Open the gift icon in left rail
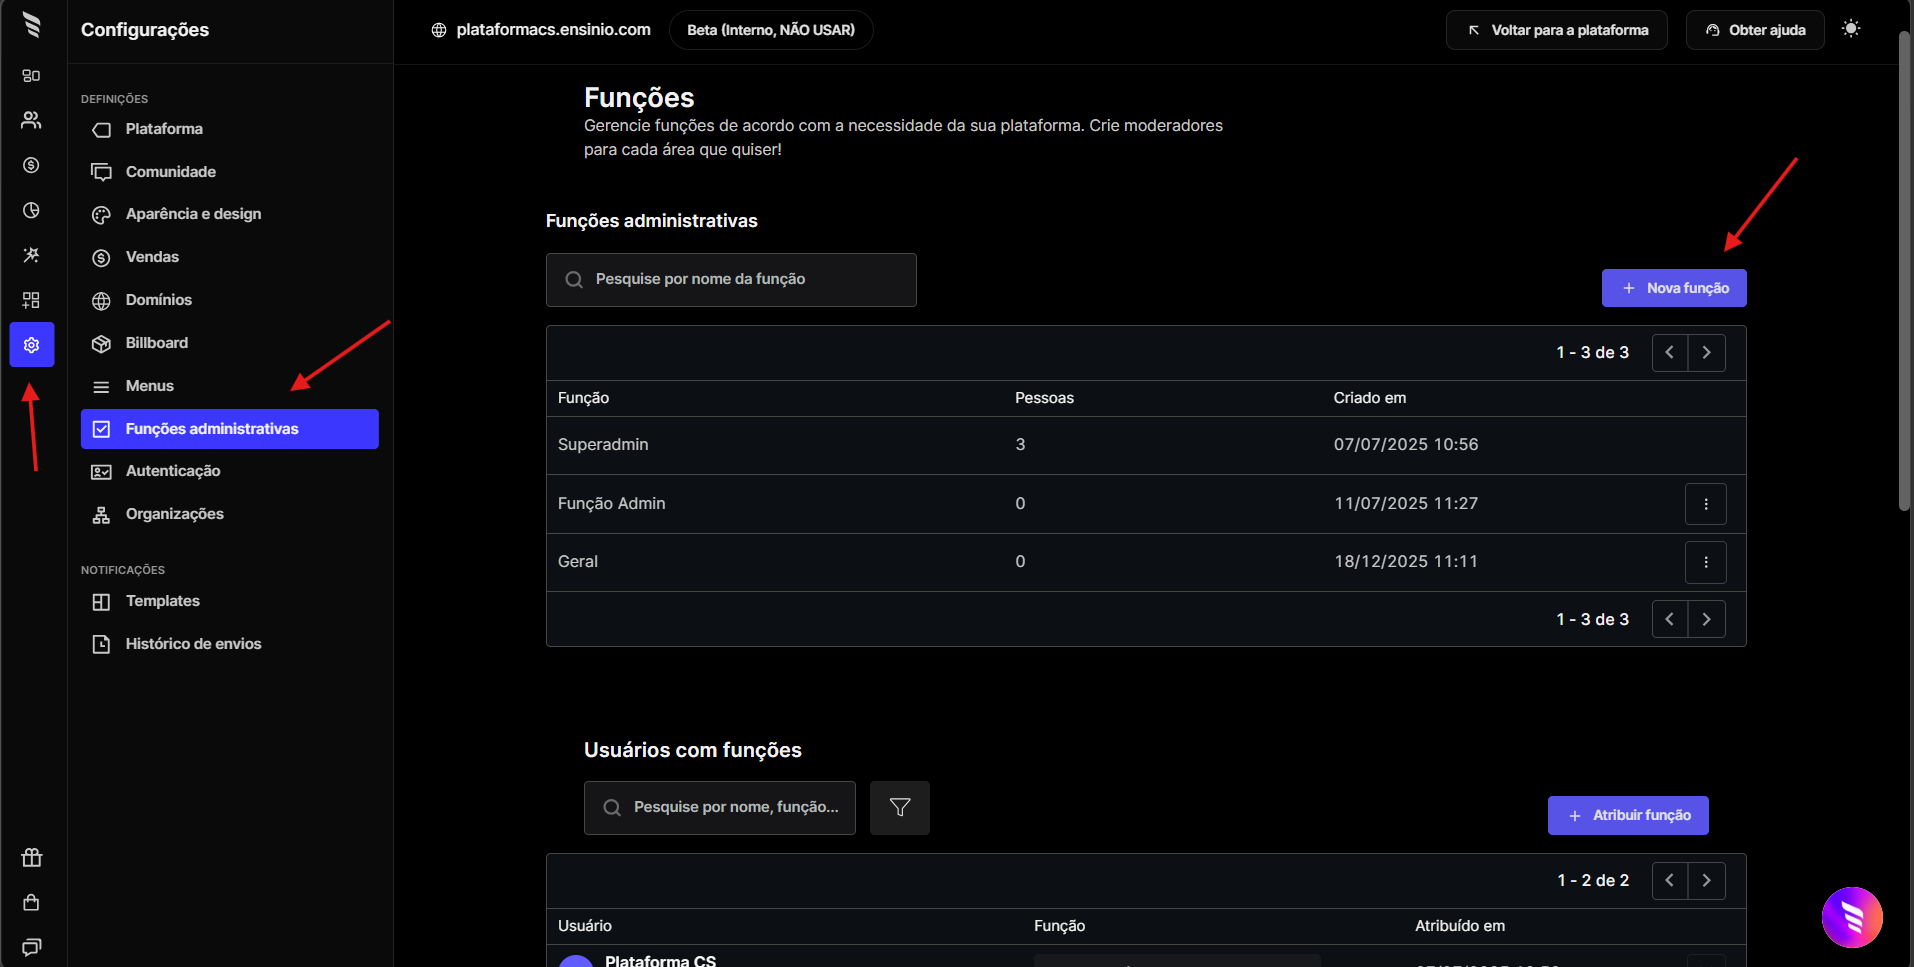The width and height of the screenshot is (1914, 967). coord(31,857)
